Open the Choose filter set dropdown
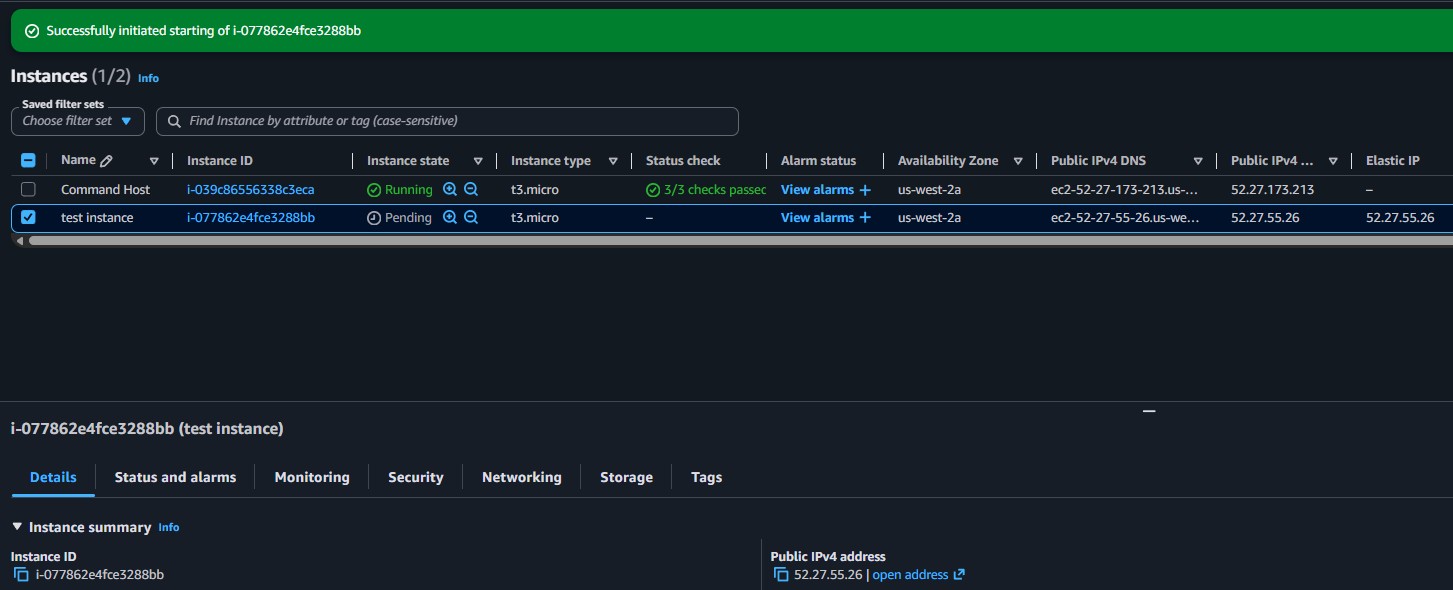Image resolution: width=1453 pixels, height=590 pixels. [77, 121]
